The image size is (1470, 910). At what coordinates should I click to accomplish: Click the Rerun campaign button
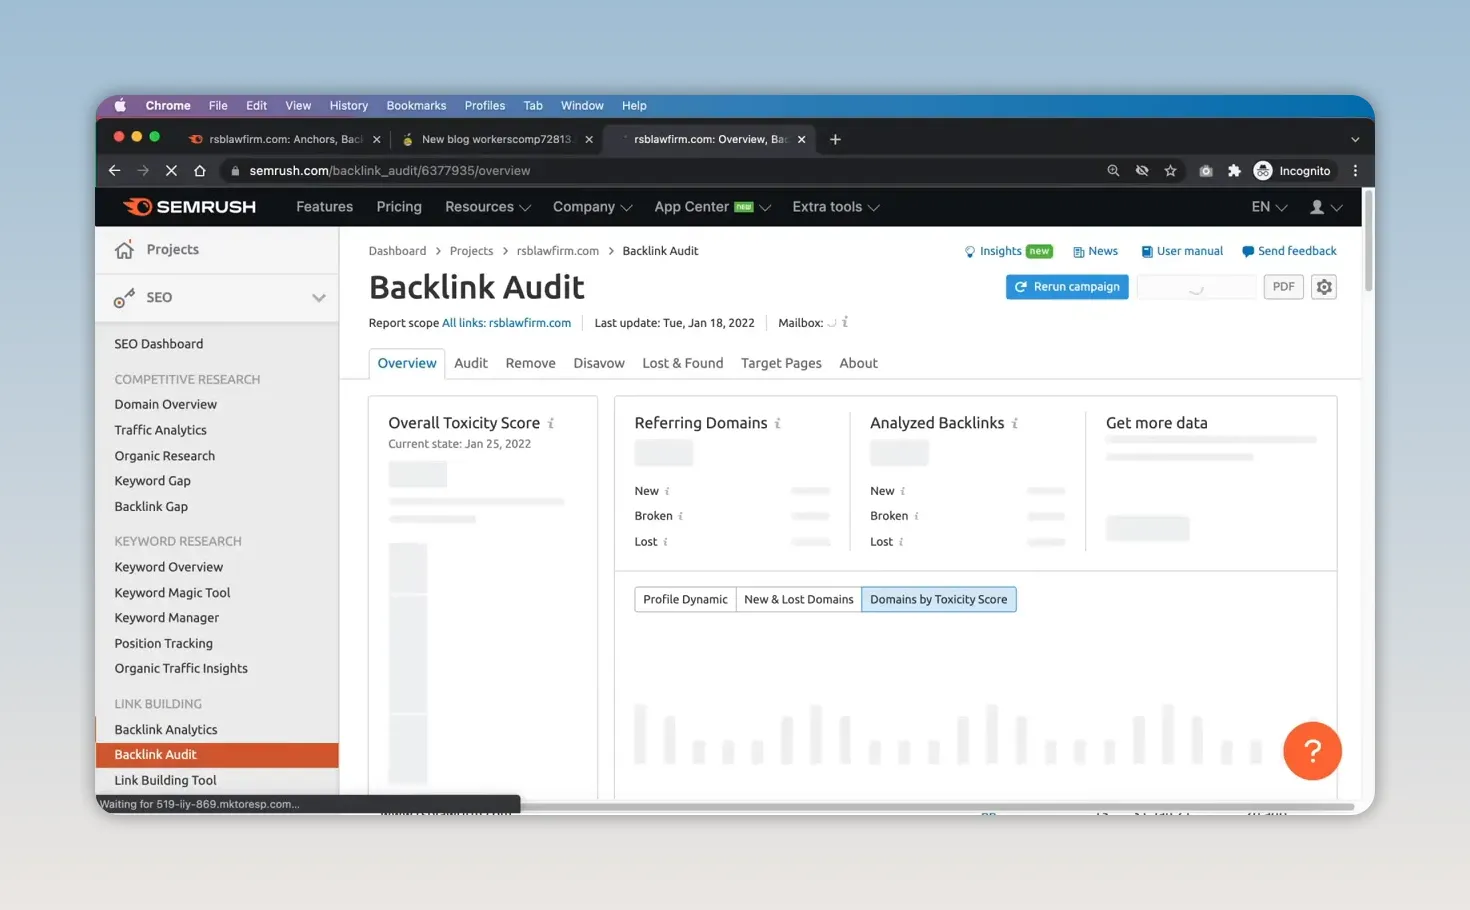coord(1067,287)
